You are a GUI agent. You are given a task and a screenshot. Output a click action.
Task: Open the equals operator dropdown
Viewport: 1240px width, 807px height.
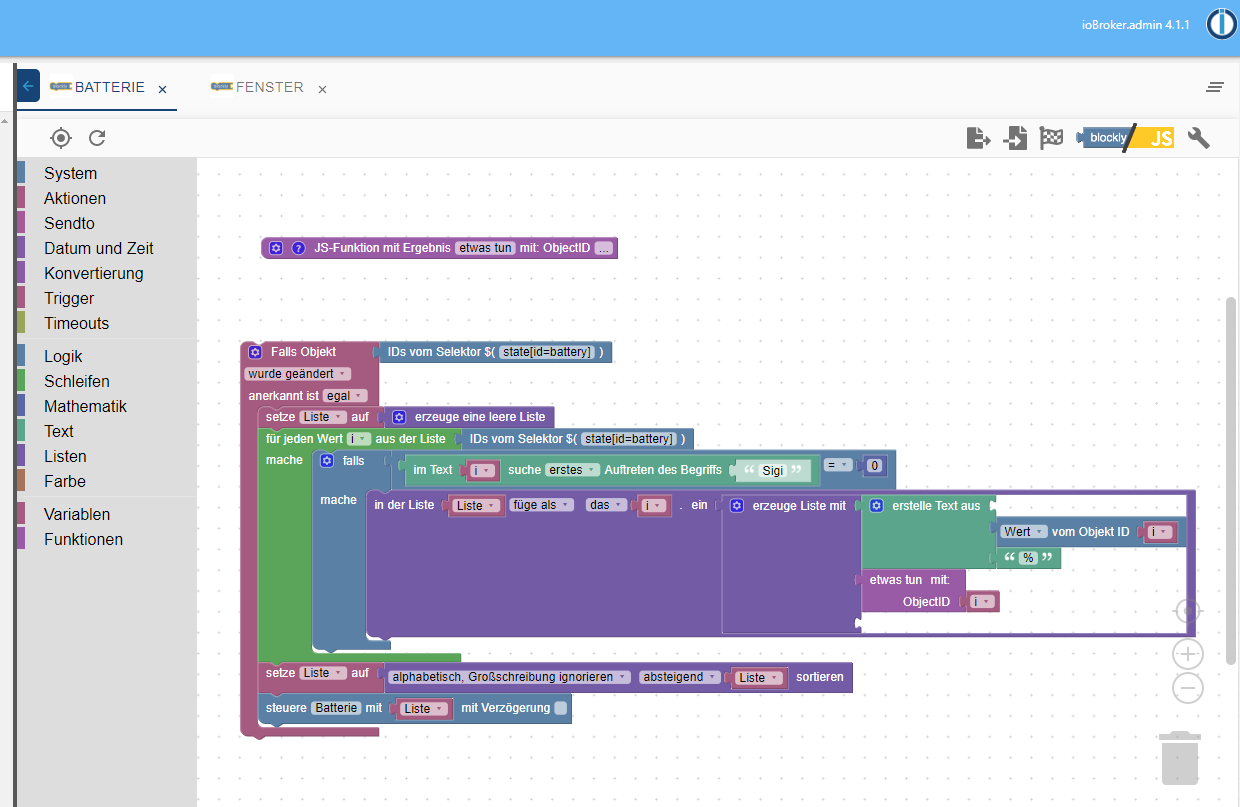(x=838, y=465)
